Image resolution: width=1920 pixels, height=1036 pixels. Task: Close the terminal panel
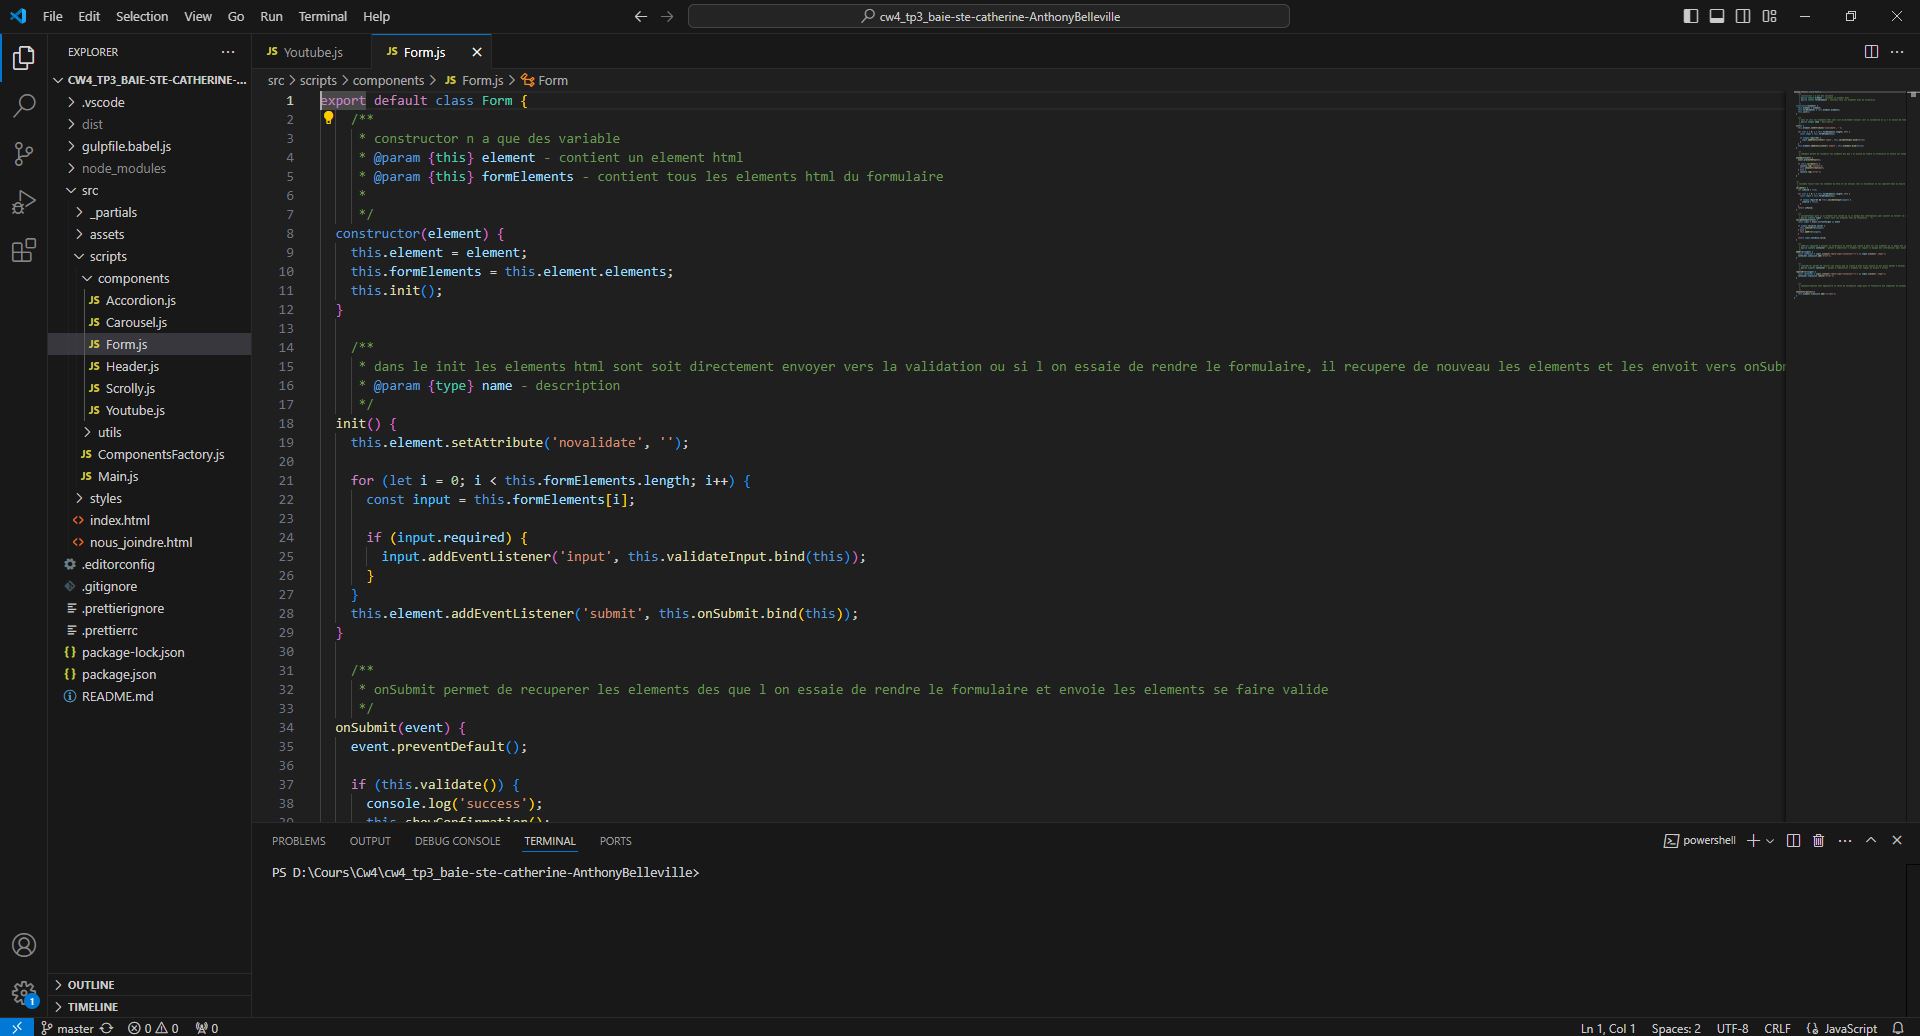tap(1897, 841)
